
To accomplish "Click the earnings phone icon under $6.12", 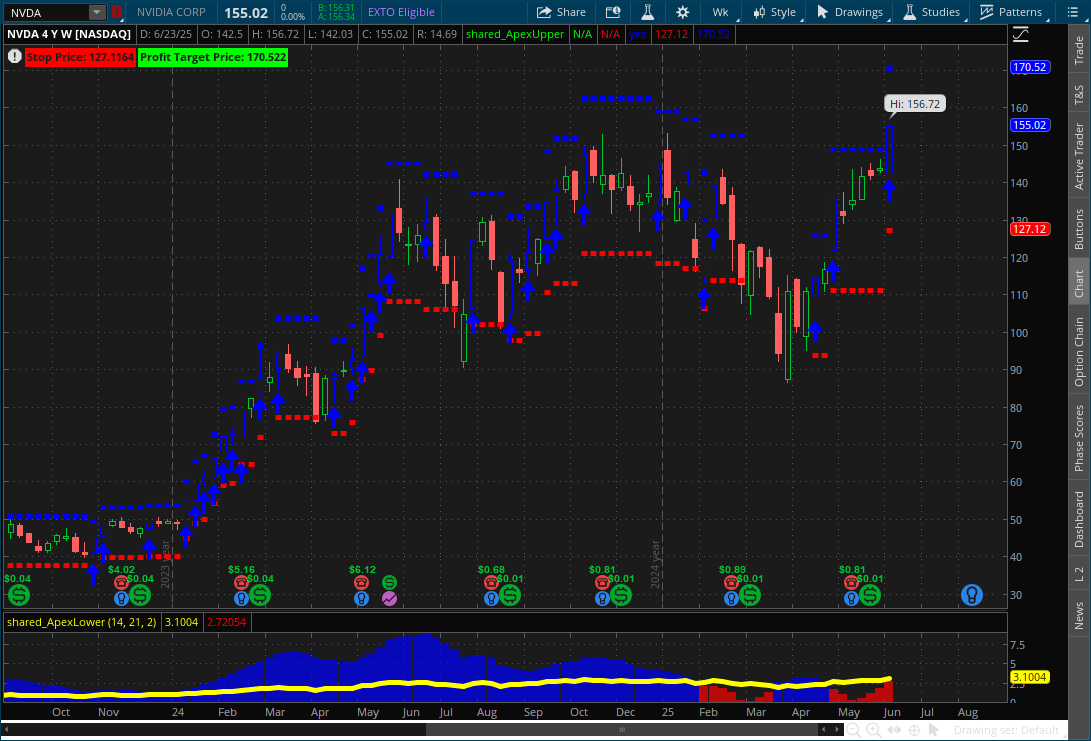I will pos(361,582).
